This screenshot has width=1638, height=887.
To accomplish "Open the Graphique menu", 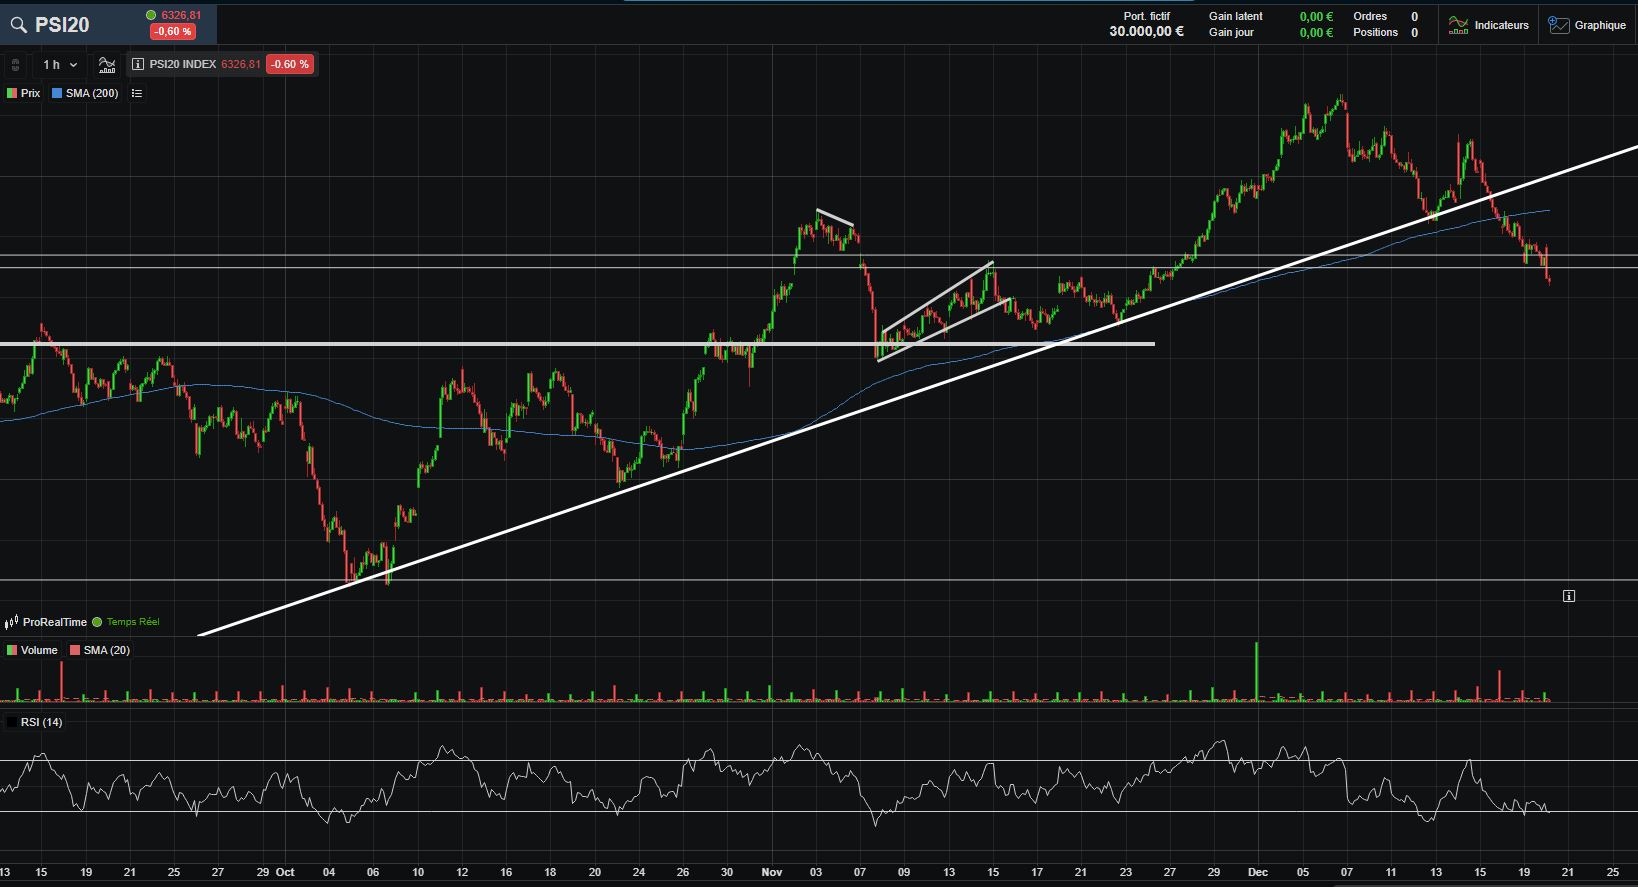I will click(x=1587, y=25).
